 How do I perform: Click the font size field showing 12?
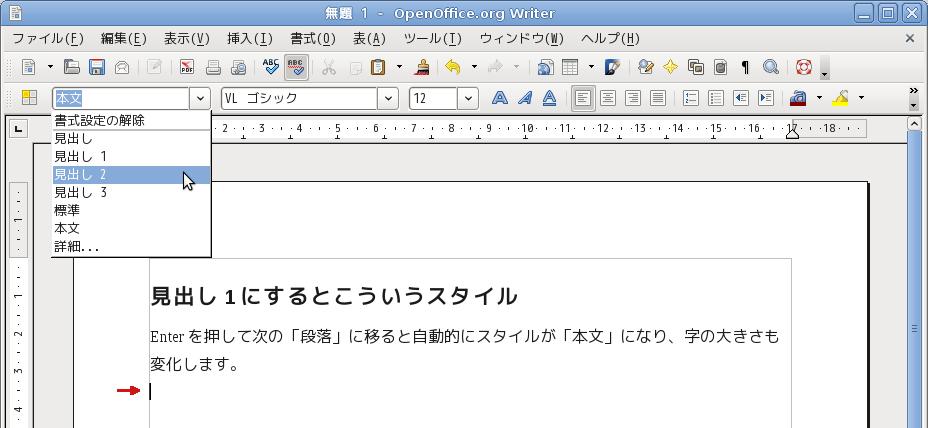[433, 98]
